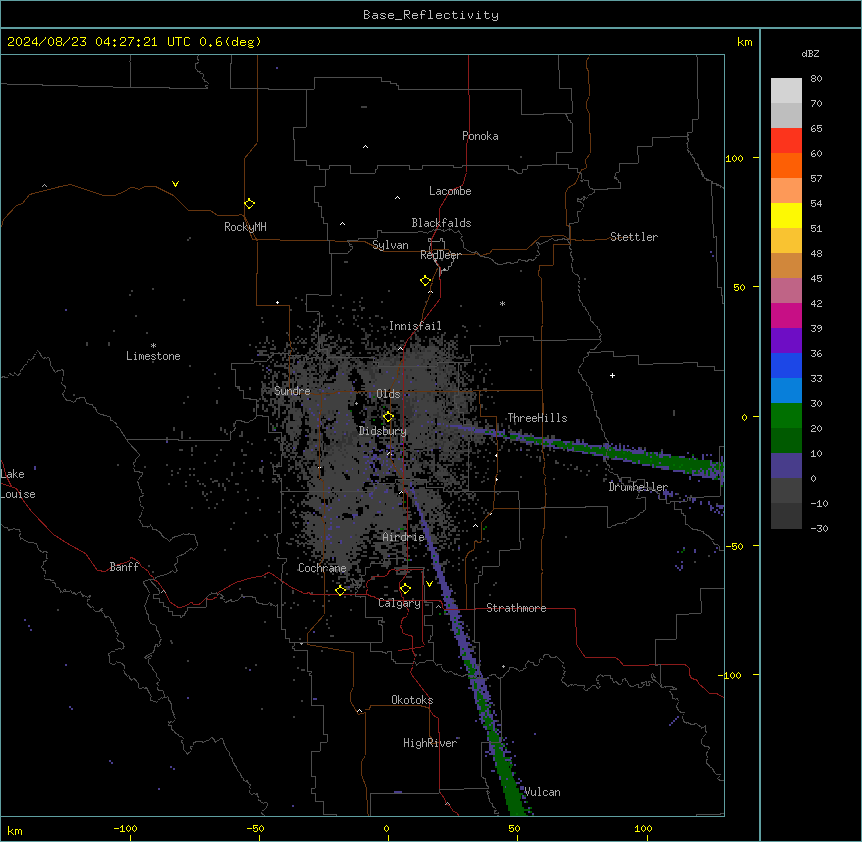
Task: Click the yellow diamond marker above Calgary label
Action: click(405, 589)
